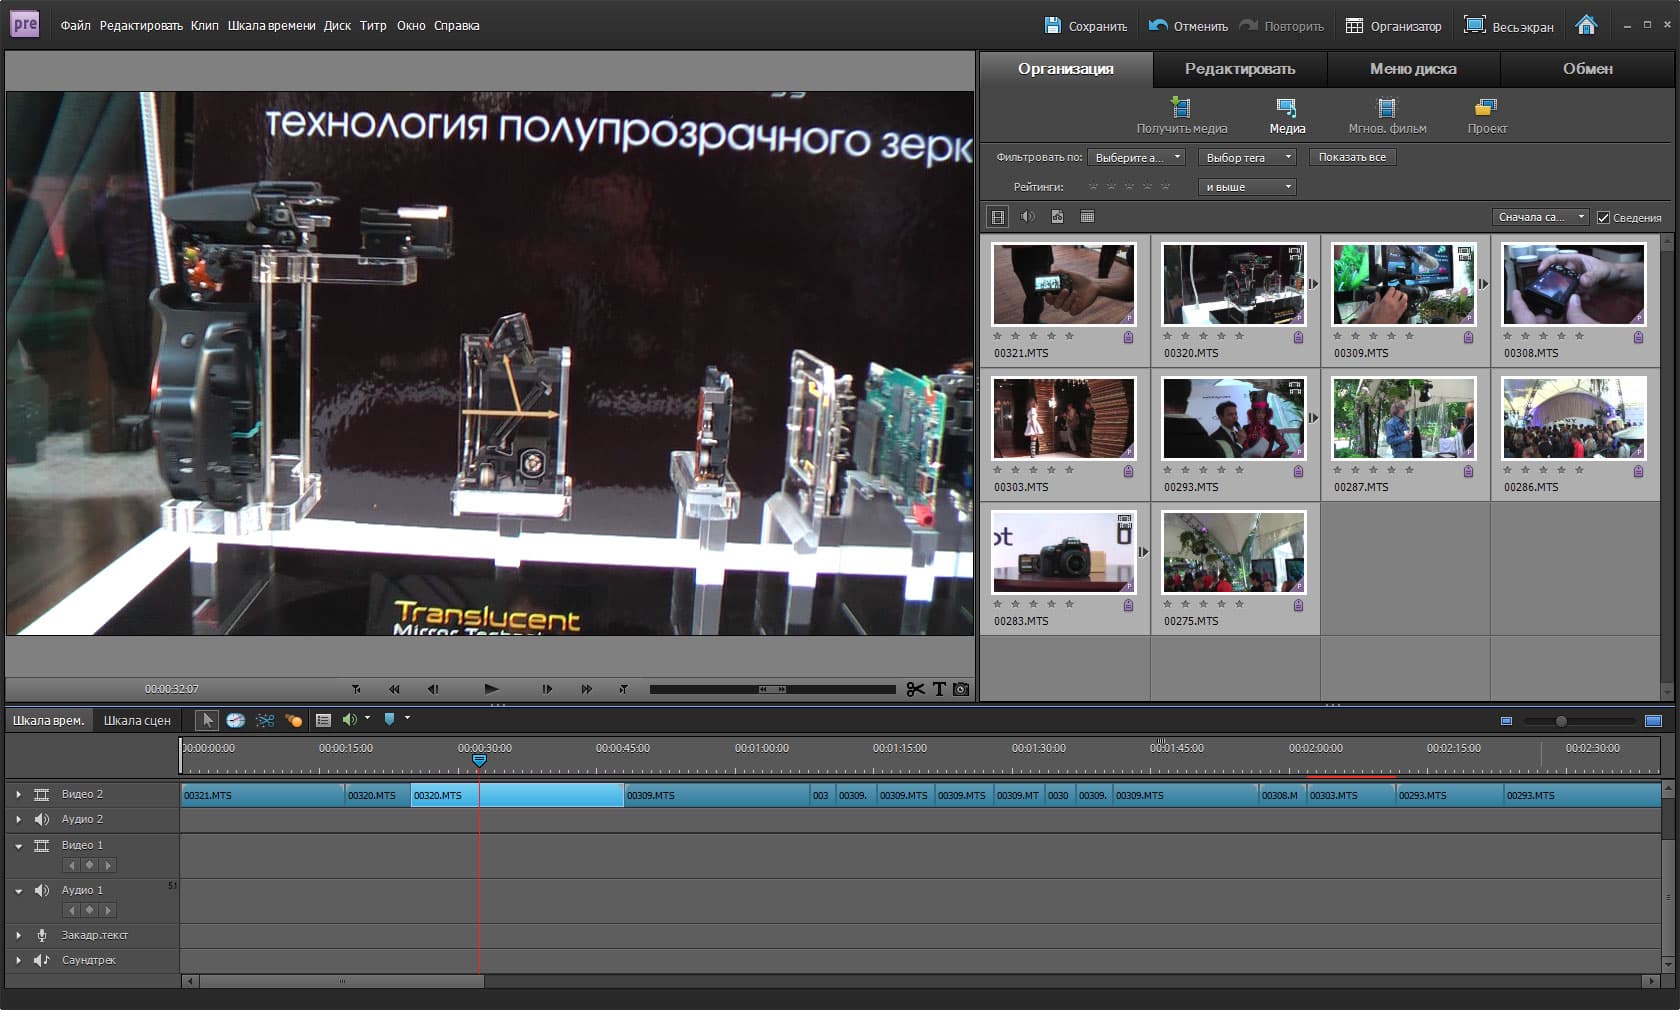Adjust the timeline zoom slider handle
The height and width of the screenshot is (1010, 1680).
point(1560,721)
